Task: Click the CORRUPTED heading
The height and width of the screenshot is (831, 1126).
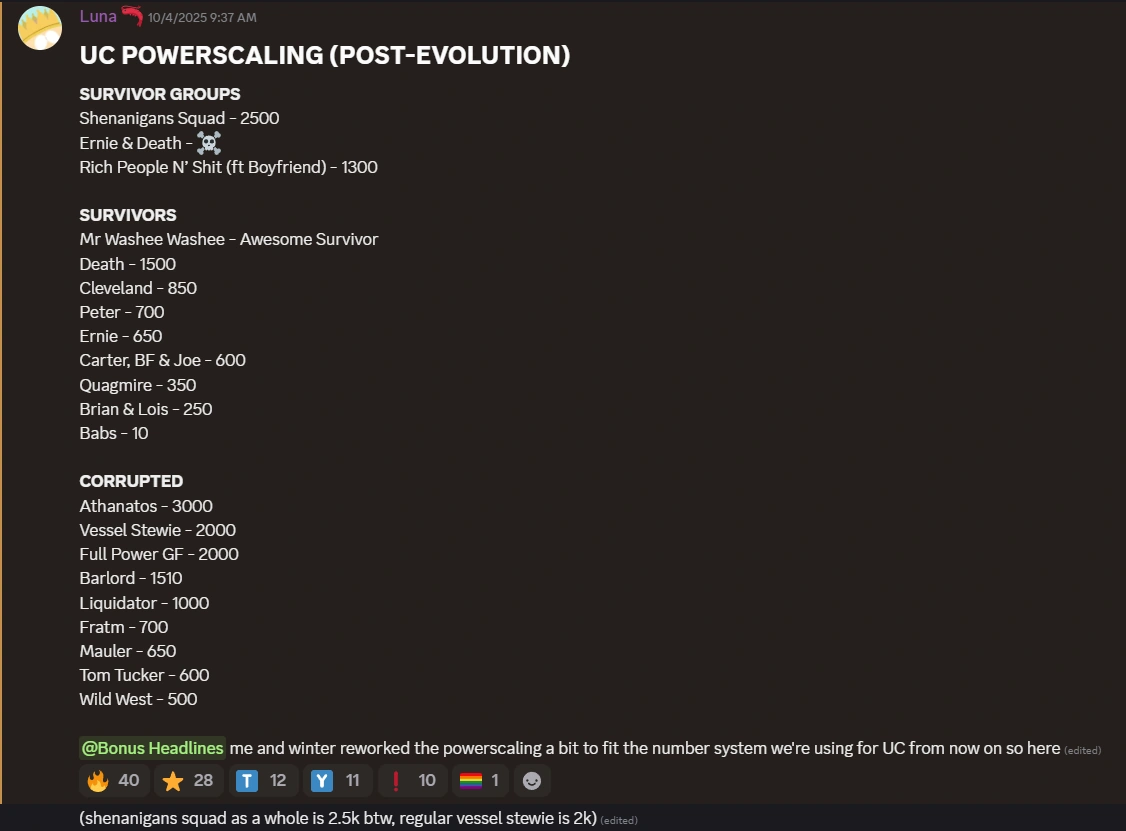Action: tap(131, 481)
